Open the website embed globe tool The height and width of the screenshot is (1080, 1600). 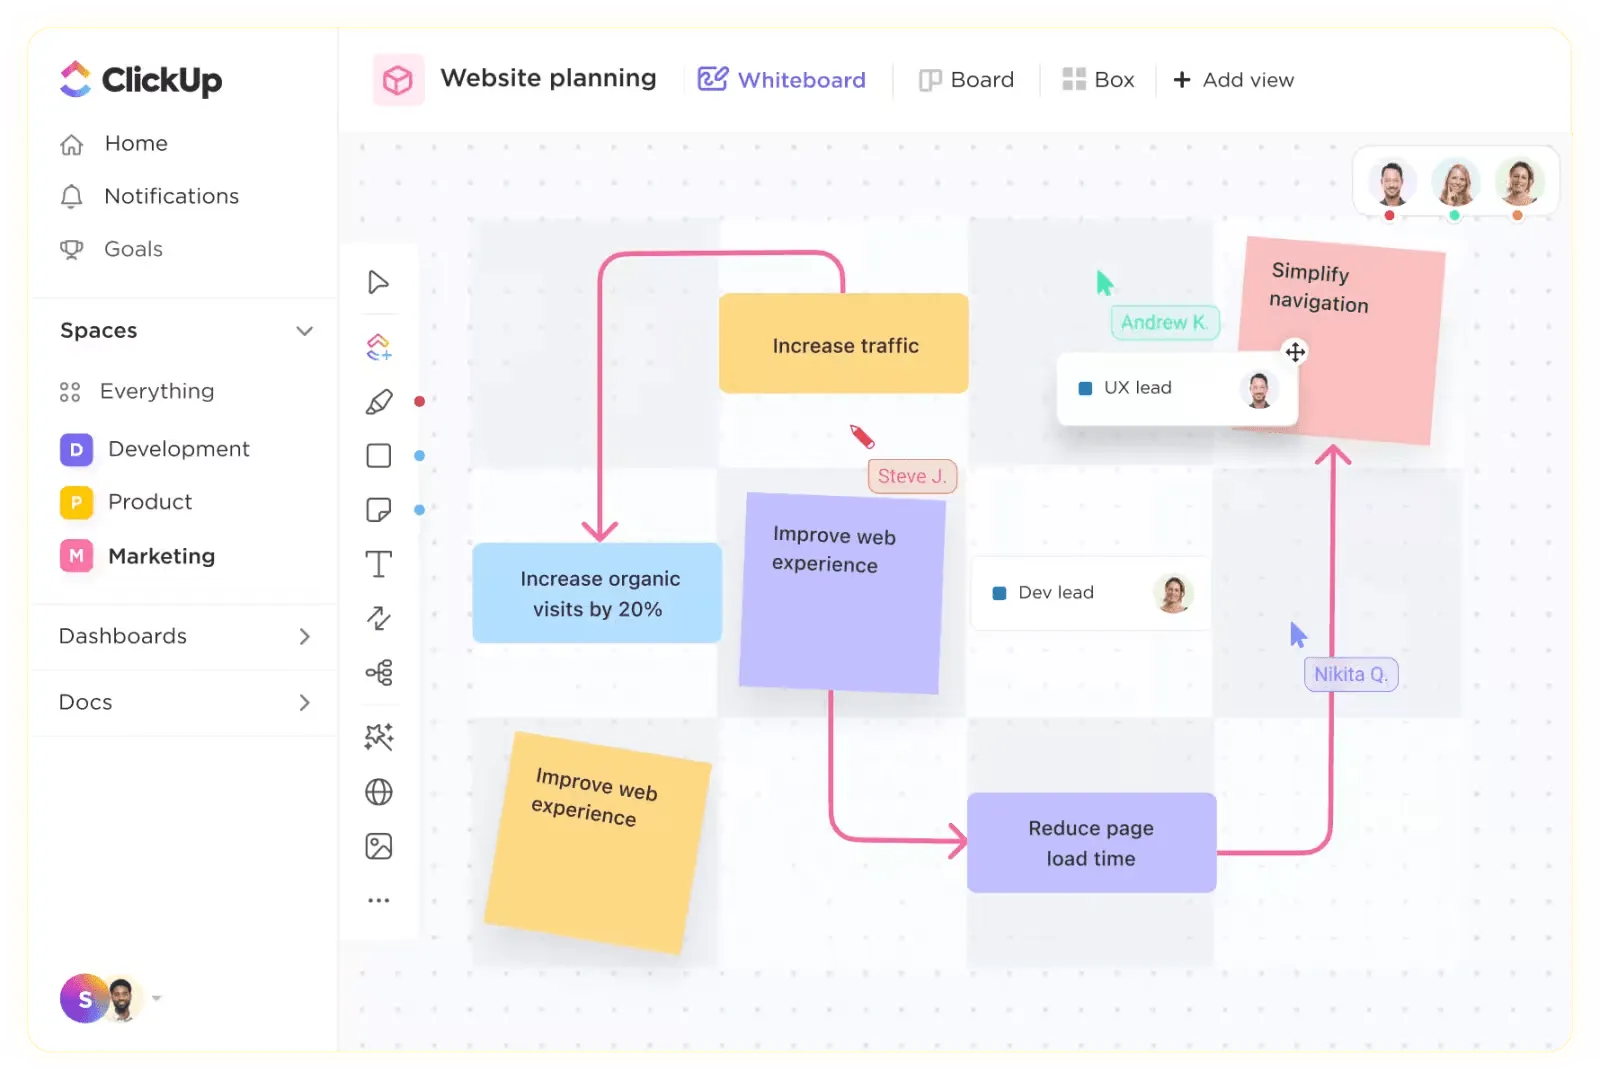click(379, 792)
